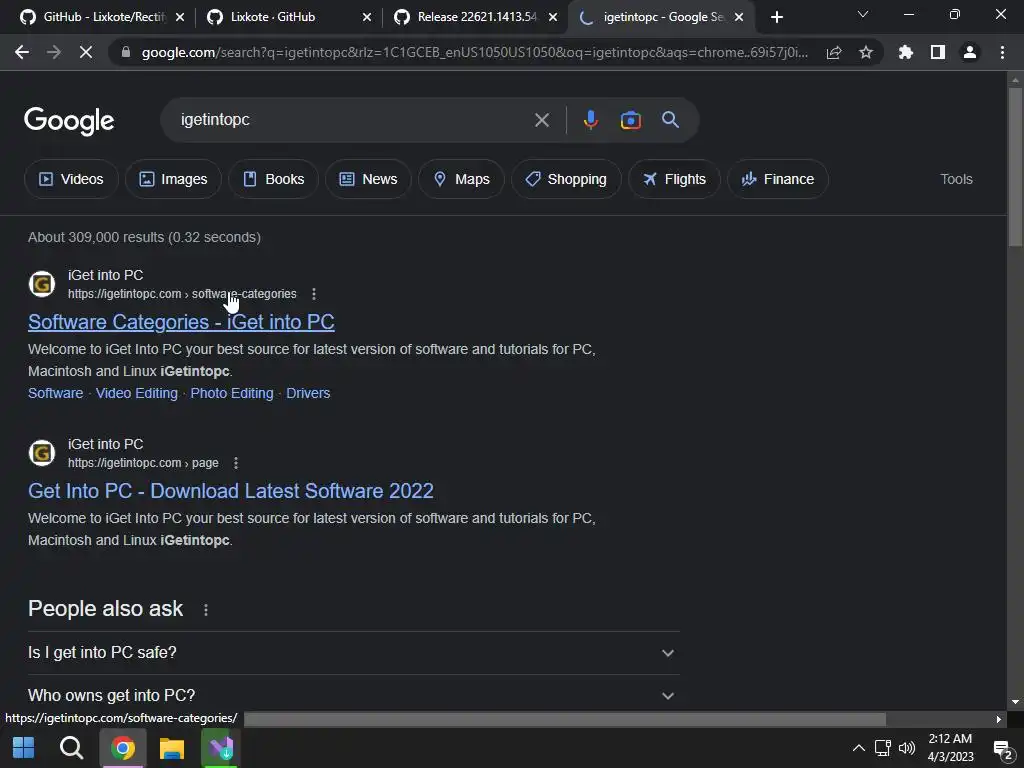The height and width of the screenshot is (768, 1024).
Task: Clear the search box with the X
Action: [x=541, y=120]
